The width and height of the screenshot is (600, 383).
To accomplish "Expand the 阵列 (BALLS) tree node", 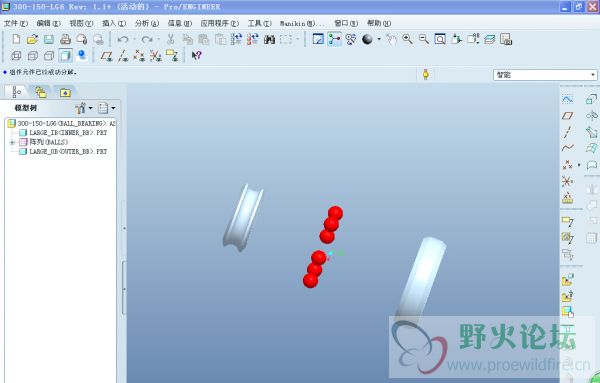I will 12,142.
